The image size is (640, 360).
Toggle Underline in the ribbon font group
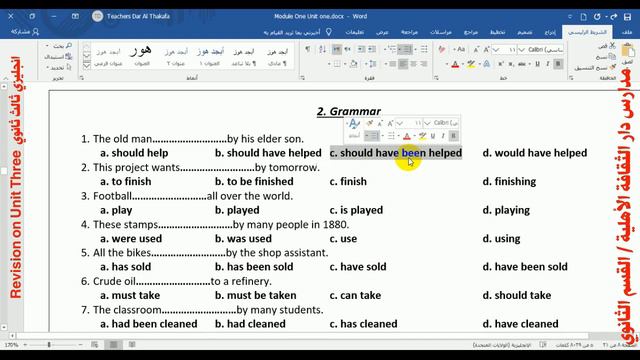538,64
